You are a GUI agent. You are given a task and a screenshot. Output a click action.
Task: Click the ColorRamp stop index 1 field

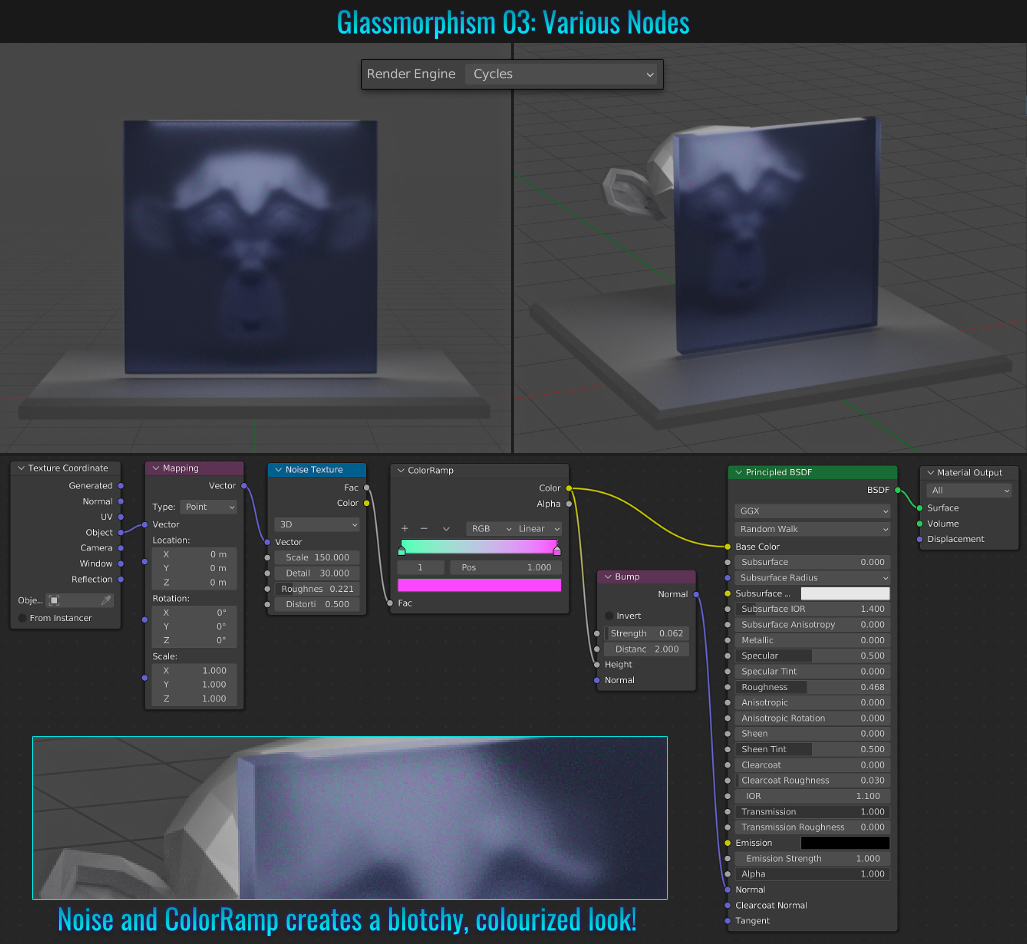[420, 567]
